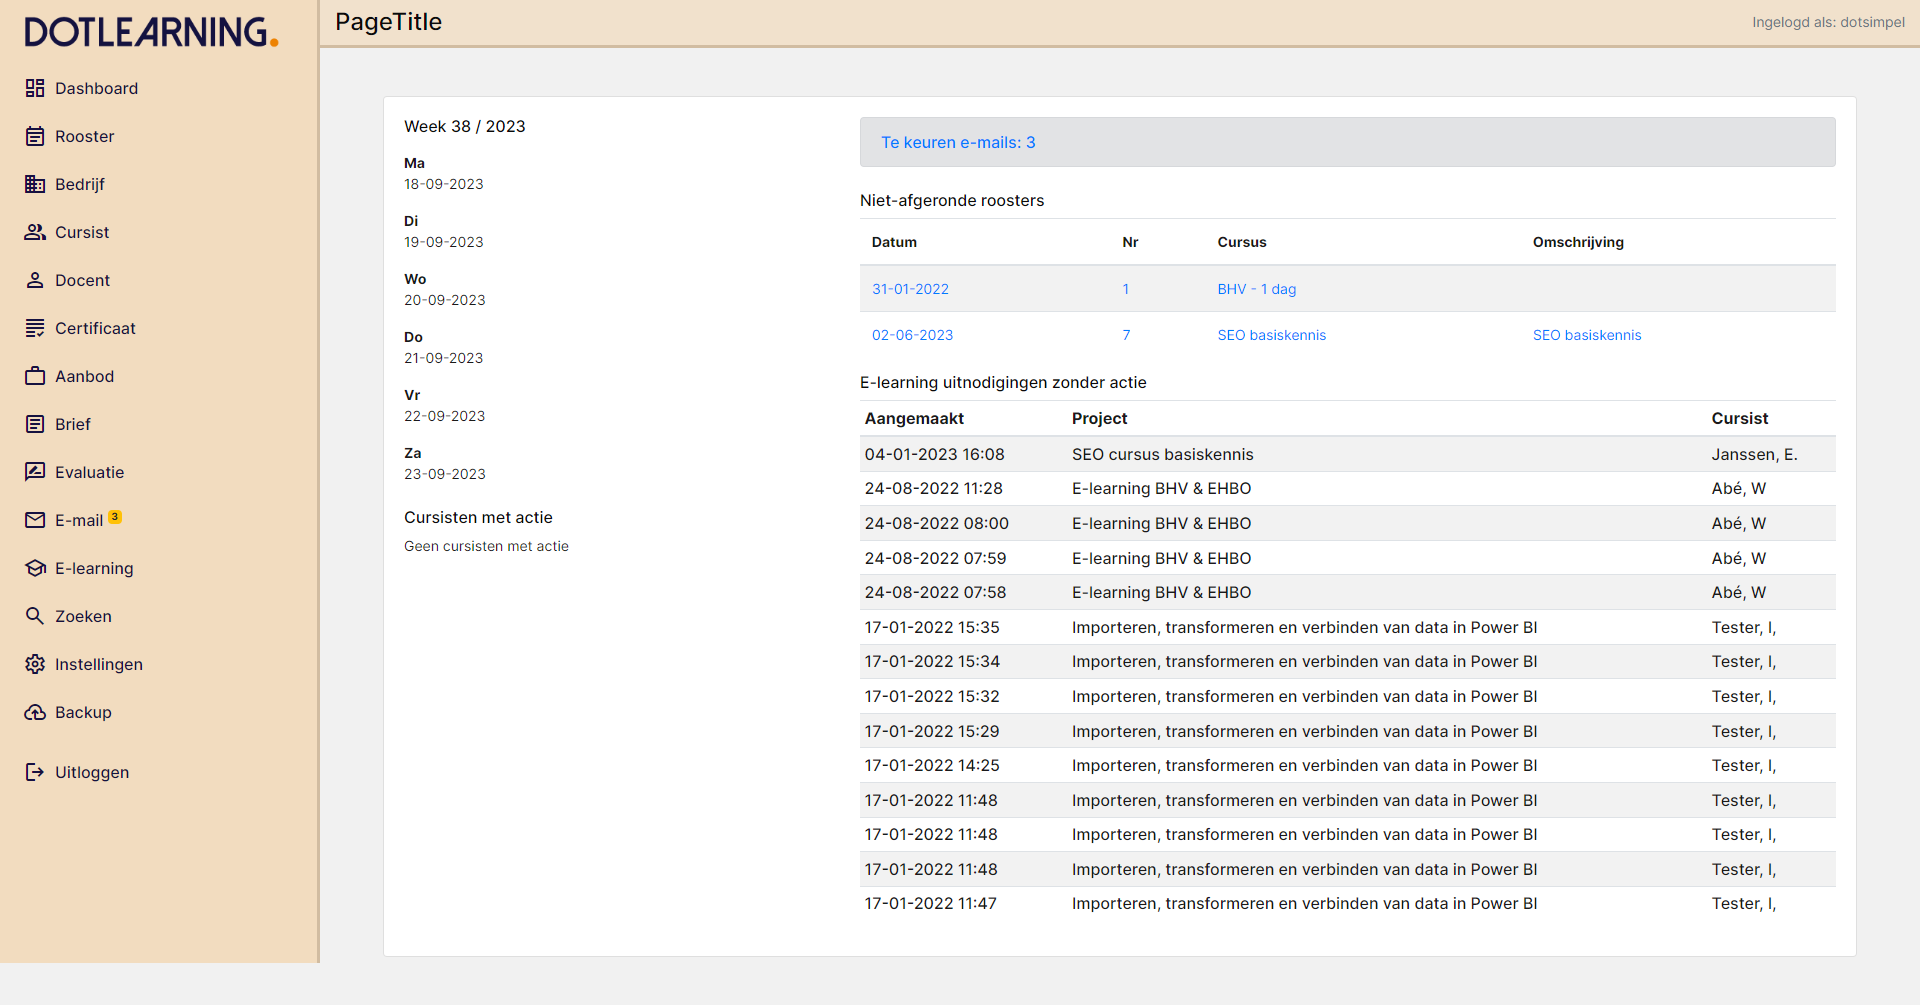This screenshot has width=1920, height=1005.
Task: Open E-mail menu item with badge
Action: point(79,520)
